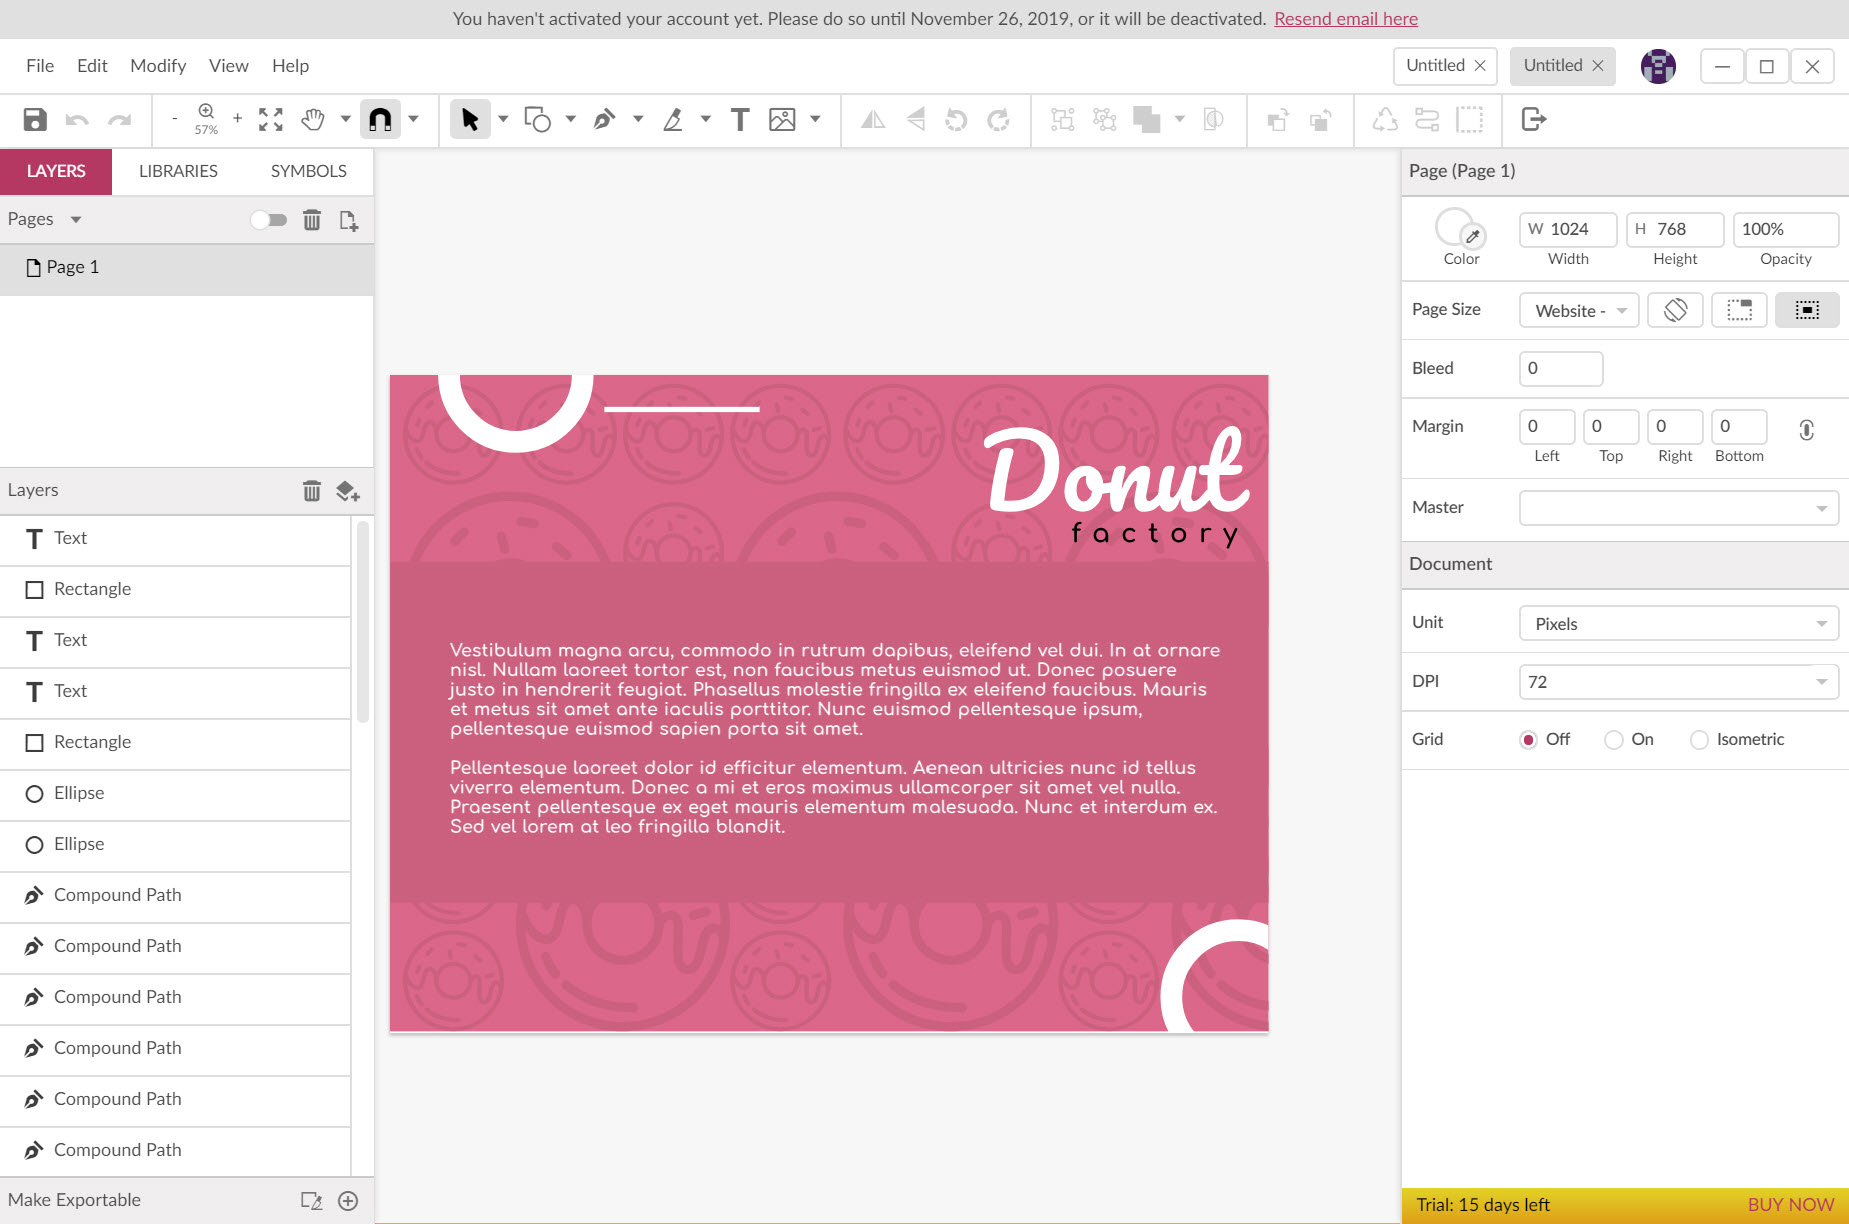Select Grid Off radio button
The width and height of the screenshot is (1849, 1224).
tap(1528, 740)
